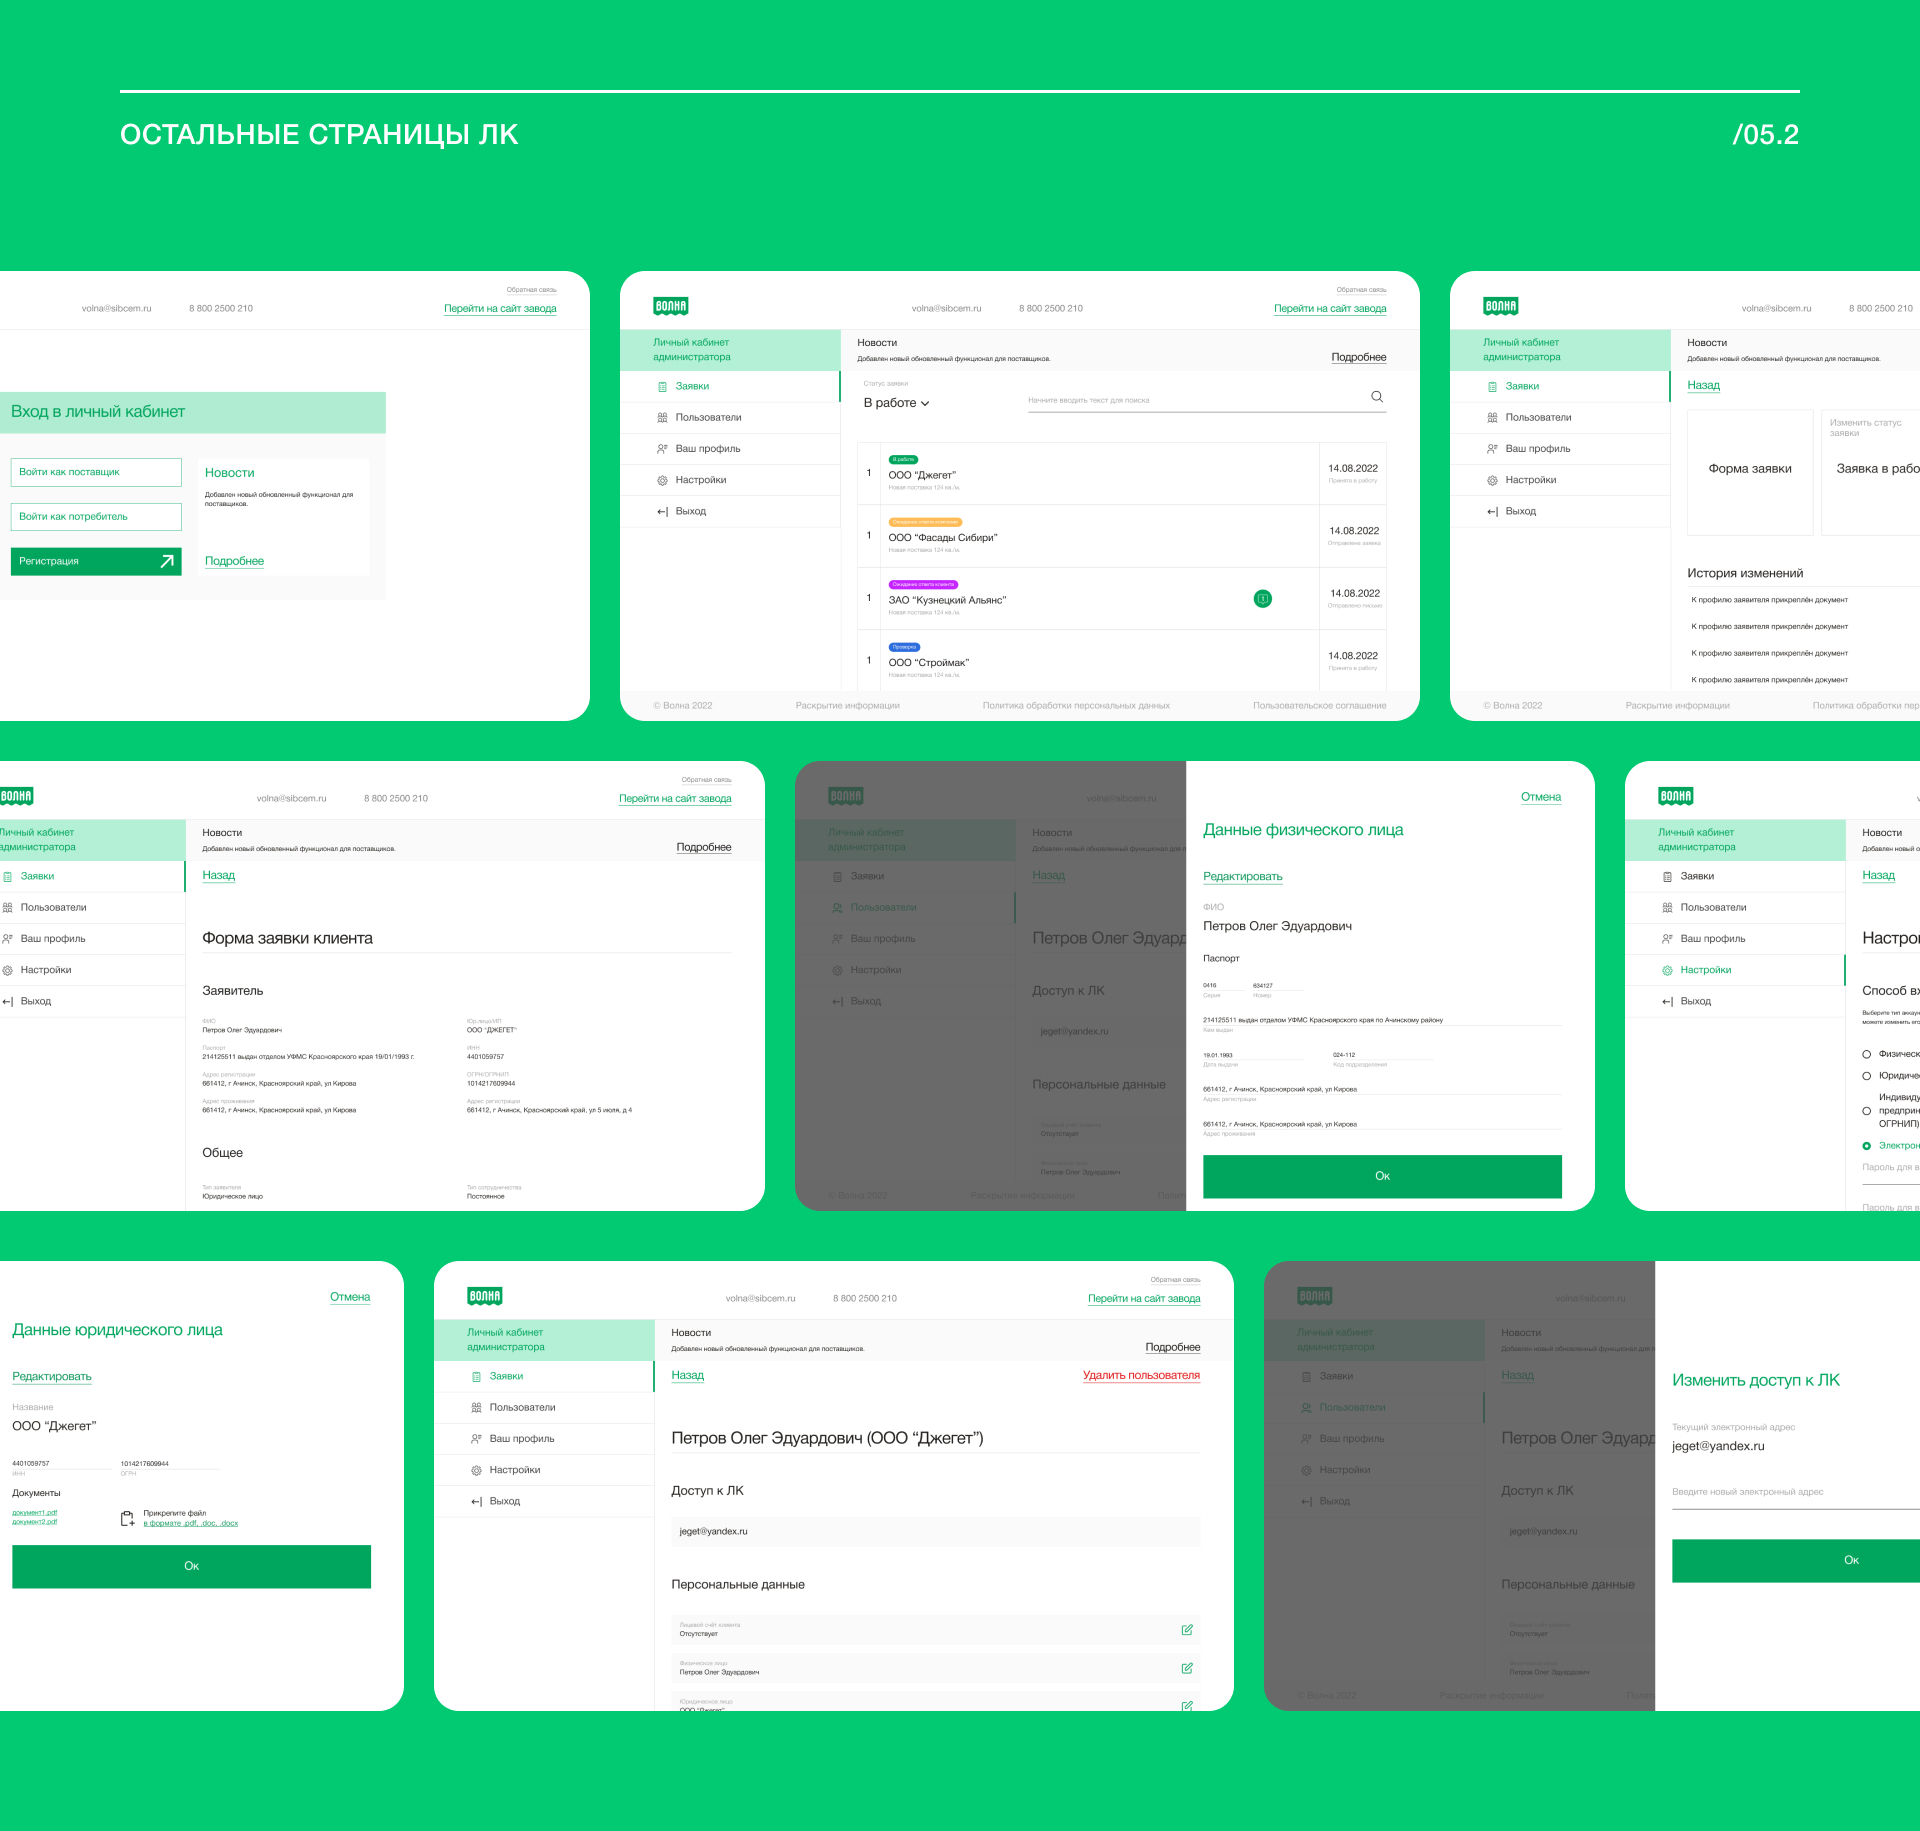Select the Юридическое radio option in settings
1920x1831 pixels.
[x=1866, y=1076]
